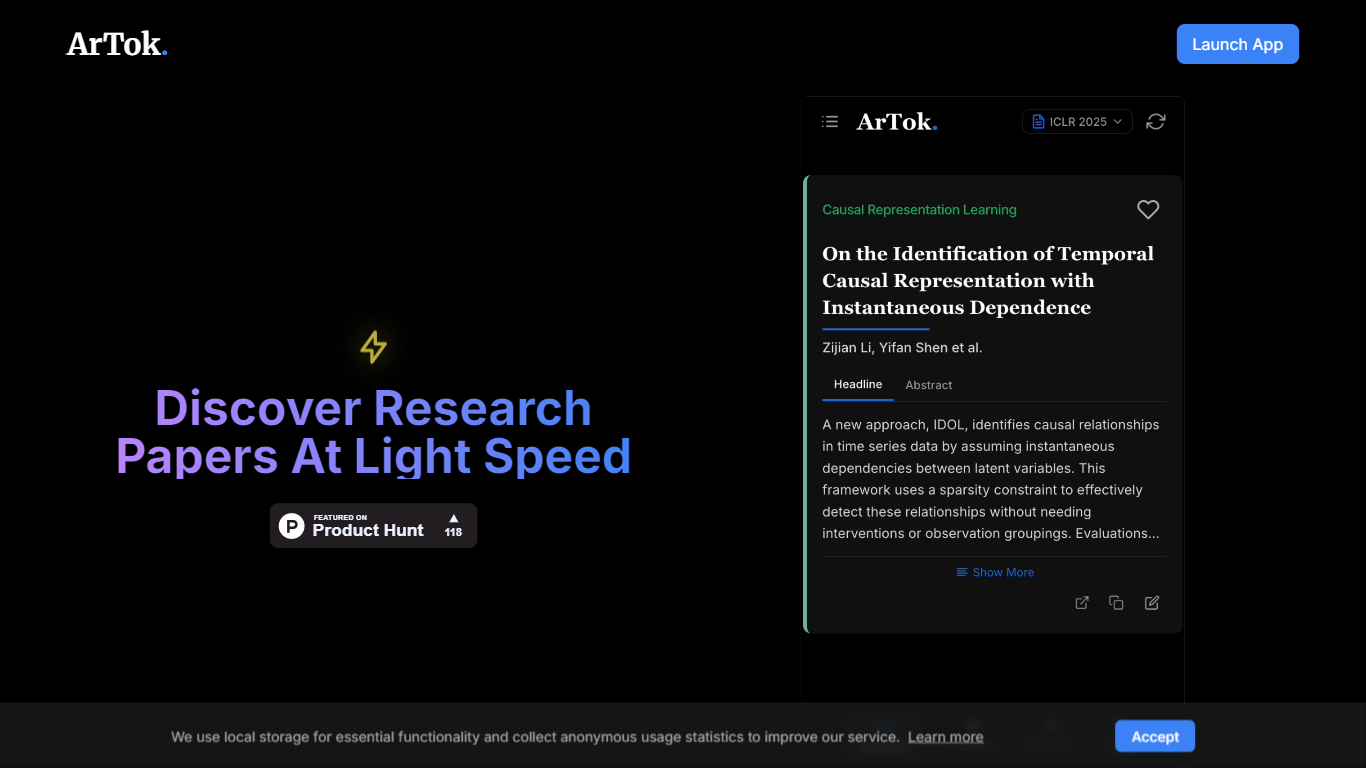The image size is (1366, 768).
Task: Copy paper details with the copy icon
Action: coord(1116,603)
